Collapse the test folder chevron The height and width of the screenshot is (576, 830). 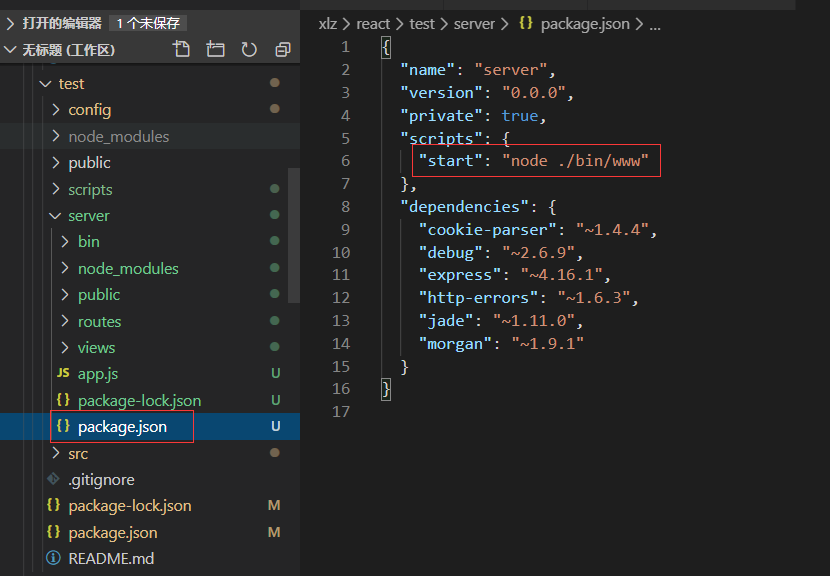point(46,84)
